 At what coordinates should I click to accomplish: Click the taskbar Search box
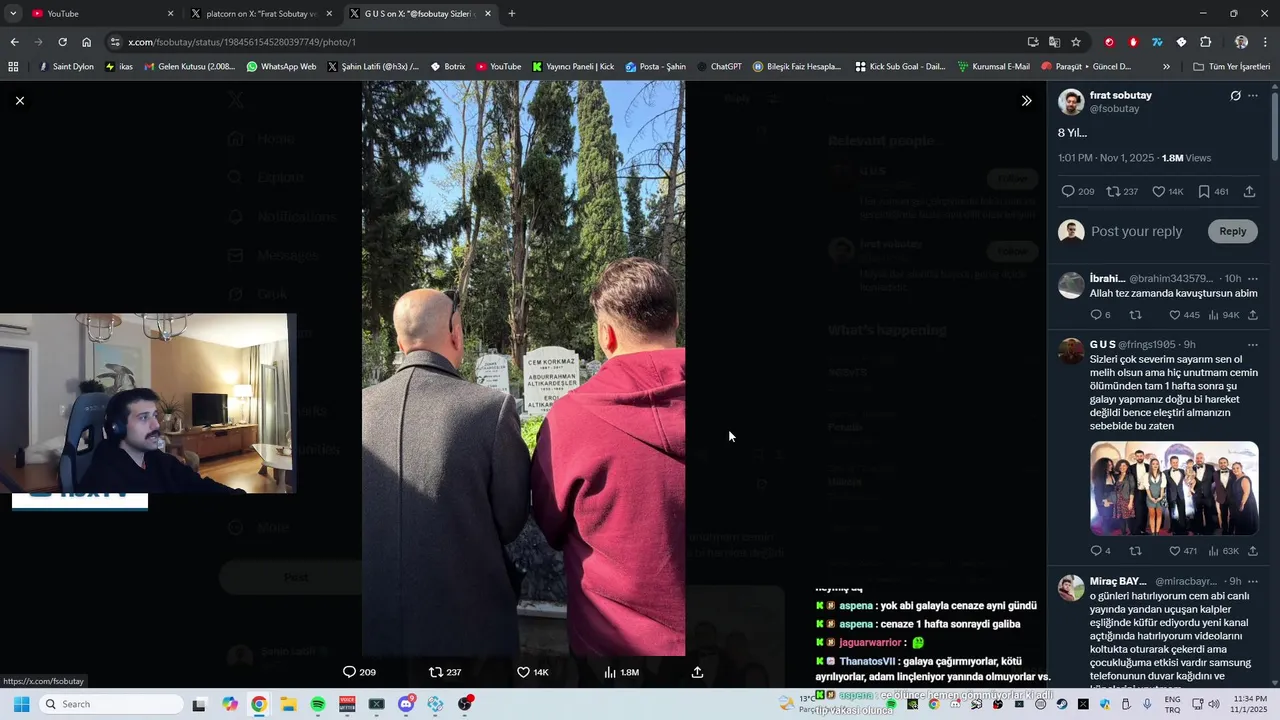point(110,704)
